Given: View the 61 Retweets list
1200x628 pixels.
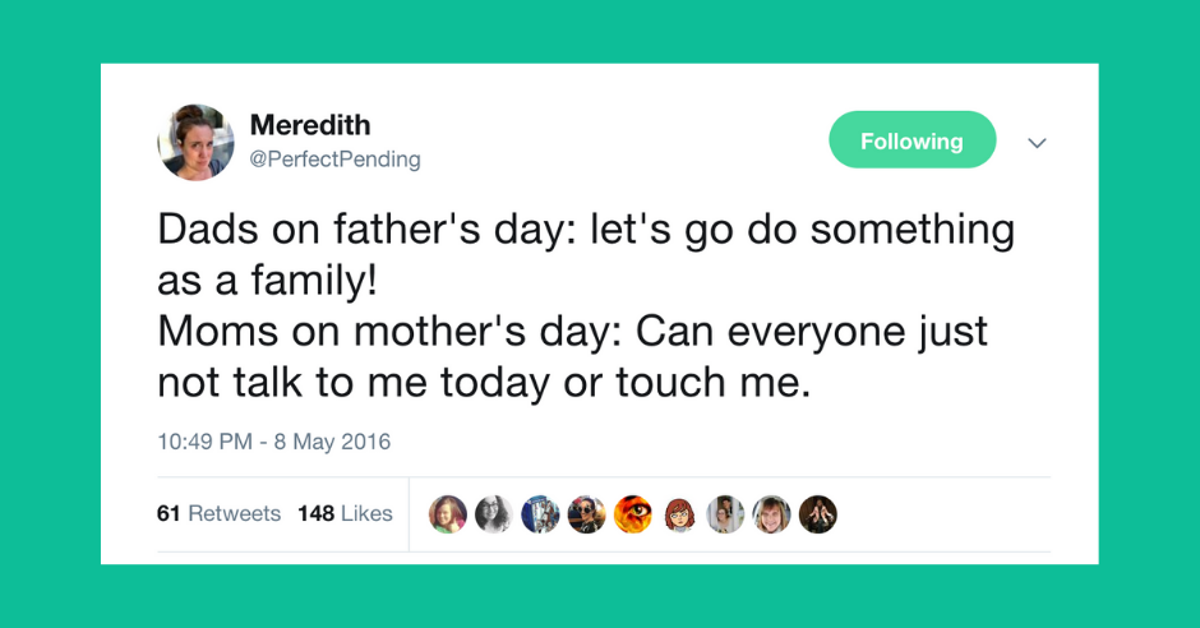Looking at the screenshot, I should [219, 514].
